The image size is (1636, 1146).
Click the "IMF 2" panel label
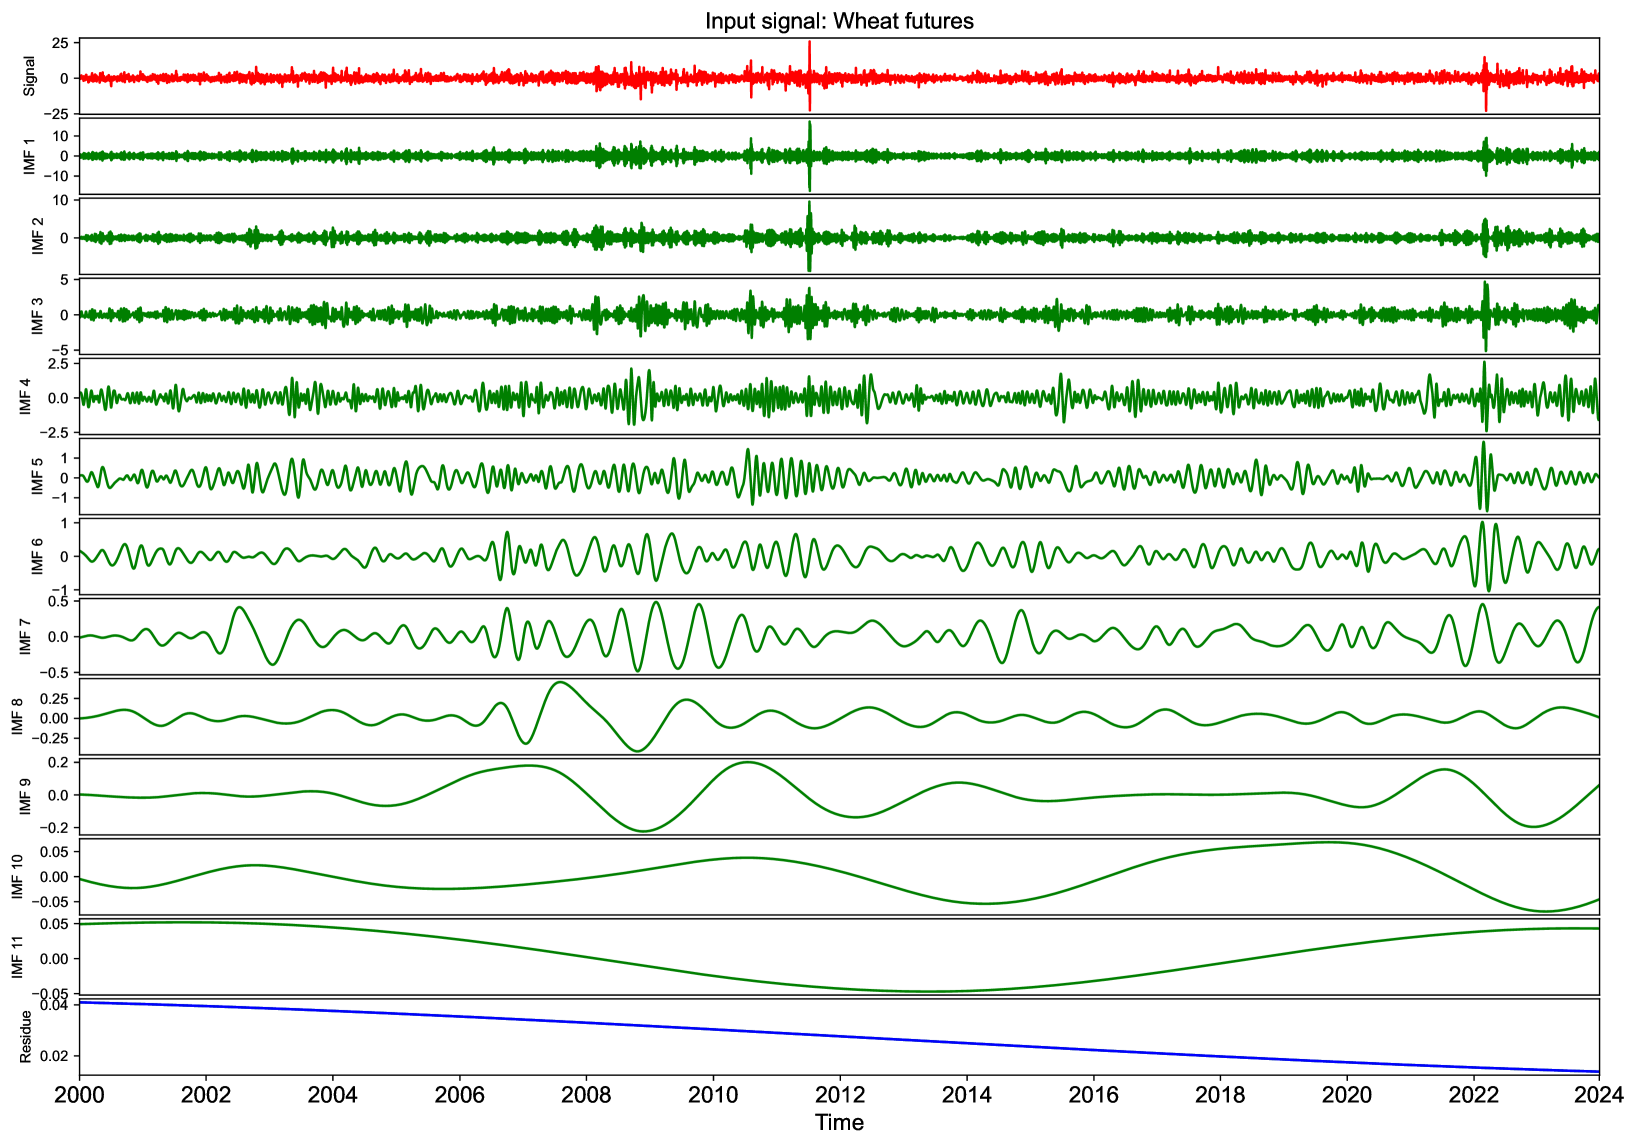(x=38, y=236)
